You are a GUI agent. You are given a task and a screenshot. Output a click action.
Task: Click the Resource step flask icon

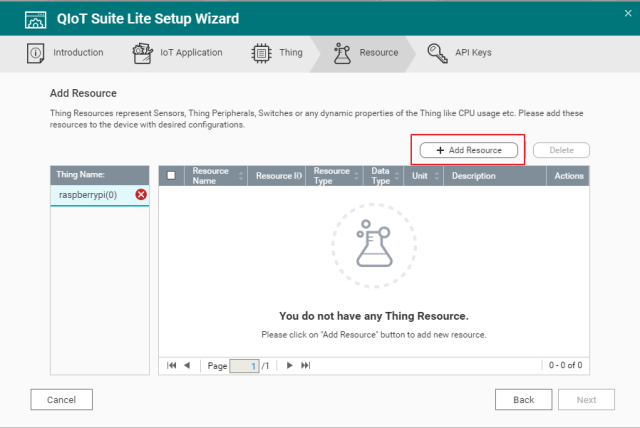coord(342,53)
